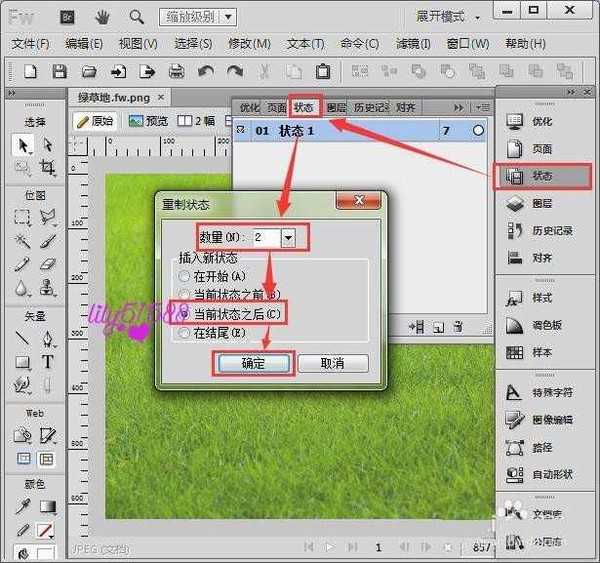Open the 展开模式 workspace dropdown
The image size is (600, 563).
click(x=448, y=17)
